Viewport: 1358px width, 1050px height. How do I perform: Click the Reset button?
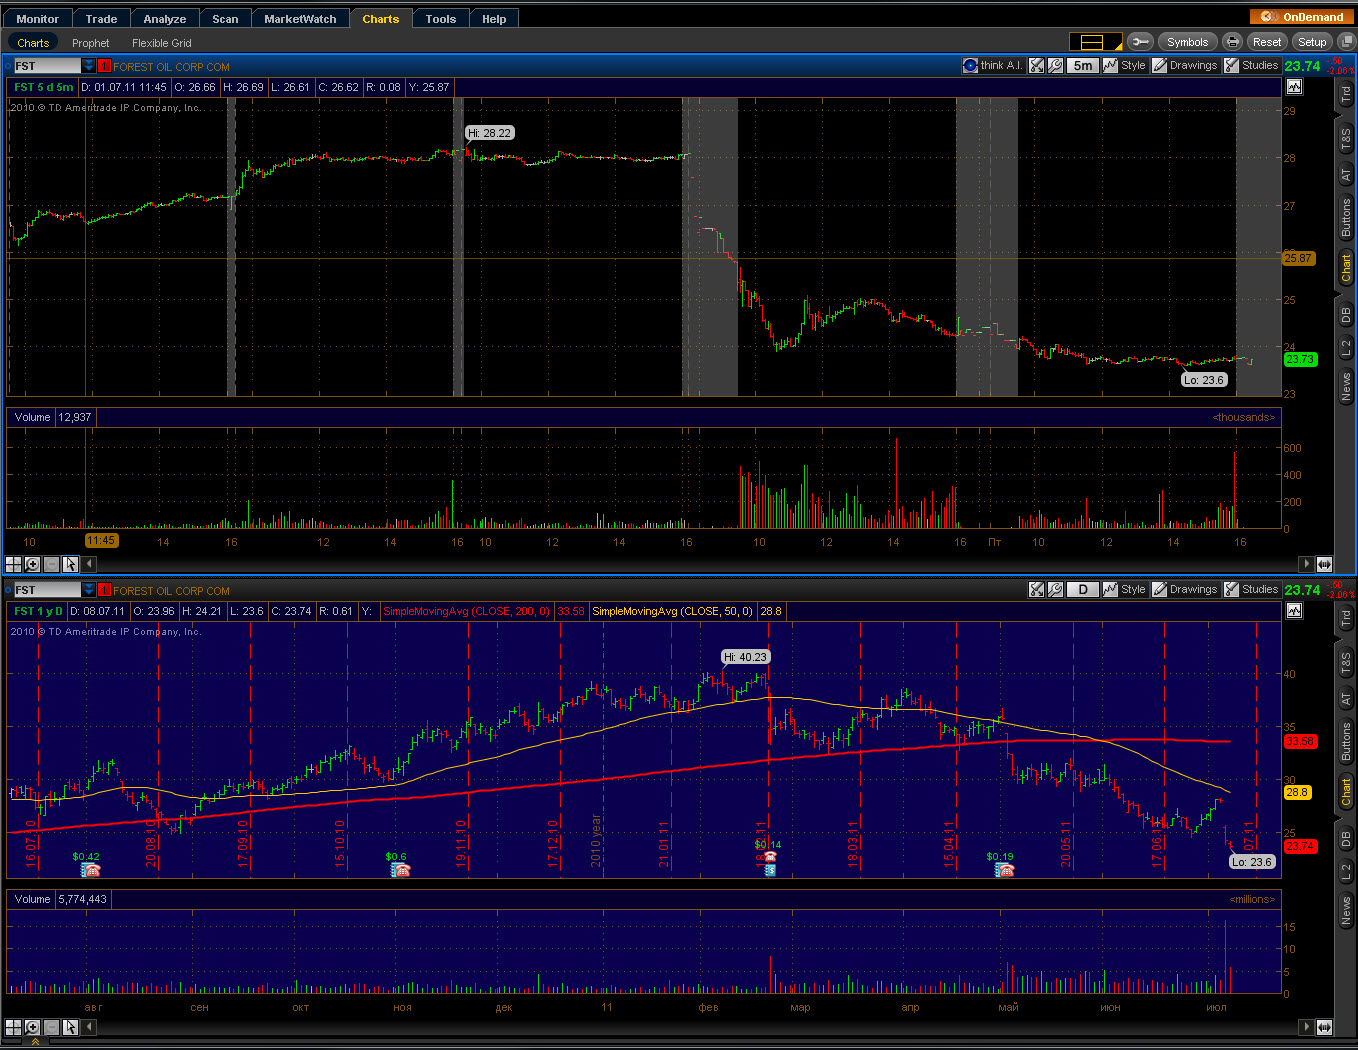[1267, 42]
